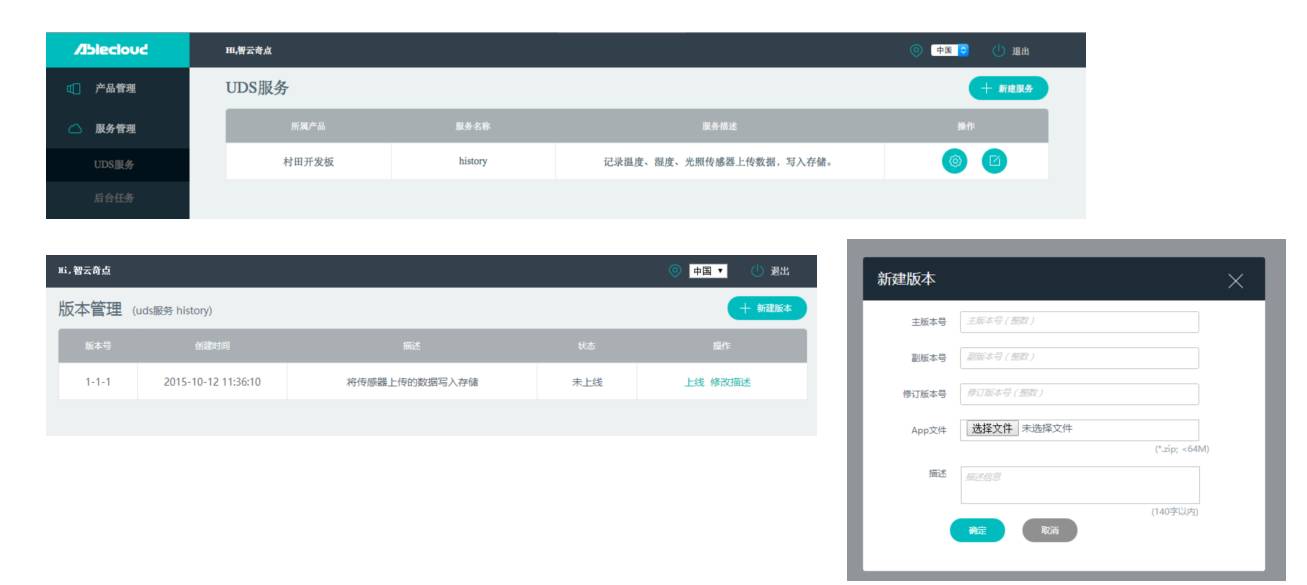This screenshot has height=585, width=1307.
Task: Click 退出 in the 版本管理 header
Action: 780,271
